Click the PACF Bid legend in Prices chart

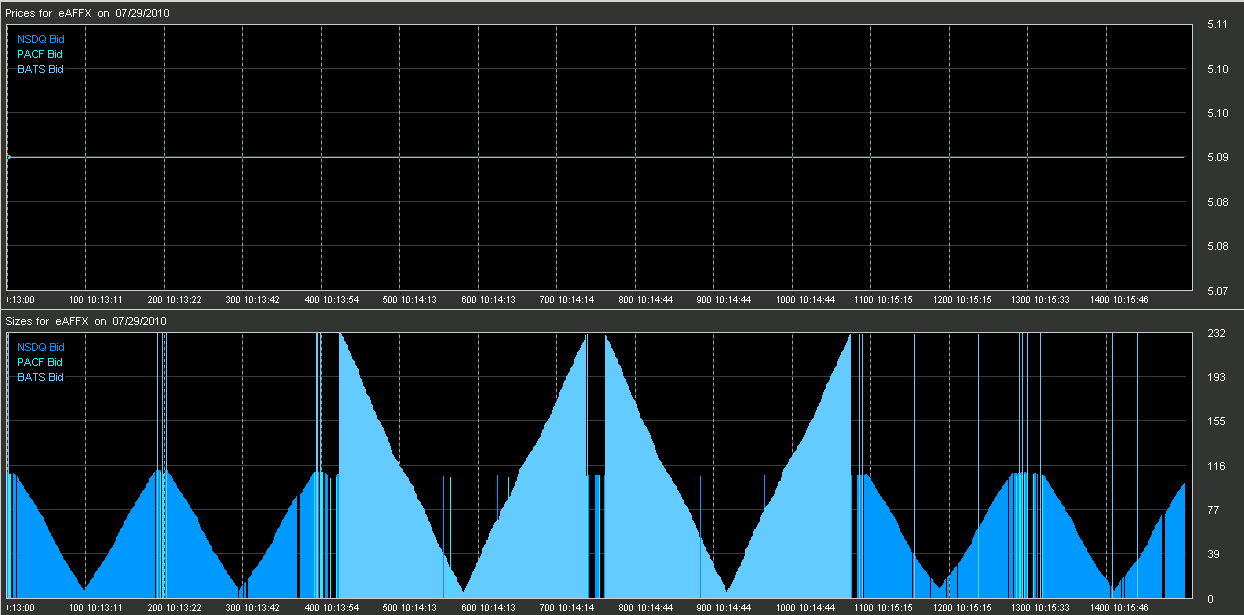point(40,54)
